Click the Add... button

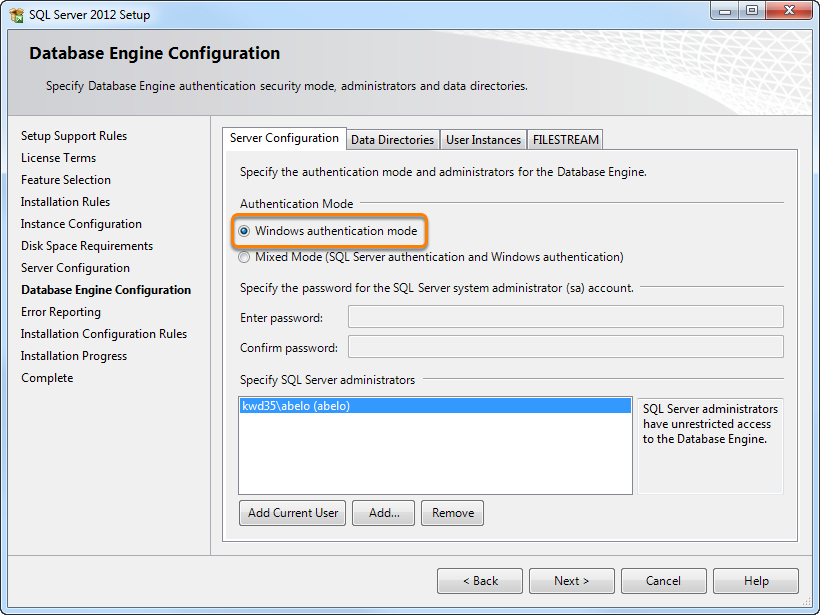pos(383,513)
